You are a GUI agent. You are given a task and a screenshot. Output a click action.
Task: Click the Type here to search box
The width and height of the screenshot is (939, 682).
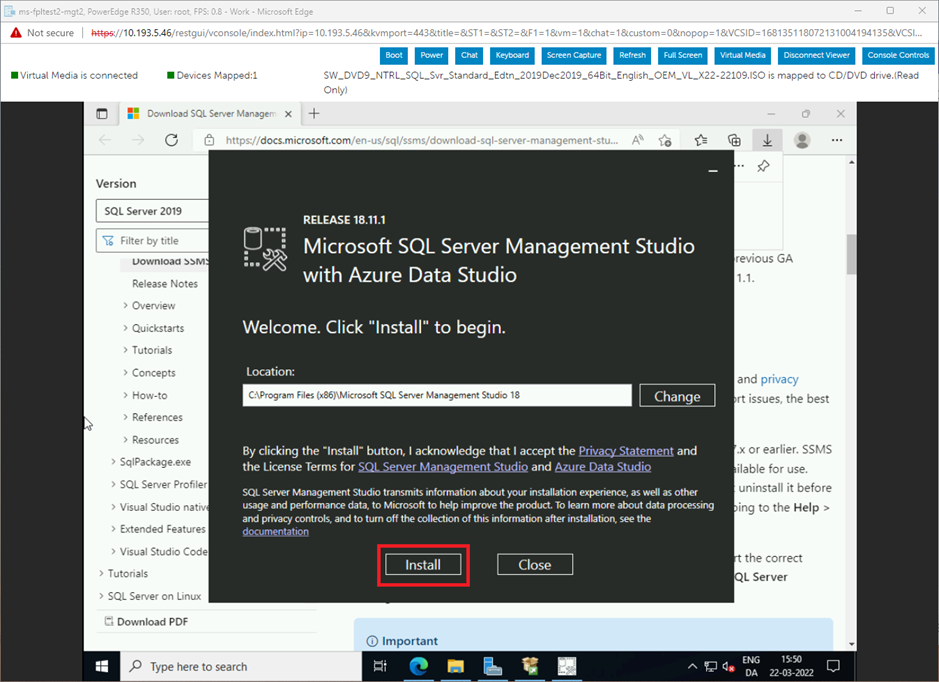tap(241, 666)
